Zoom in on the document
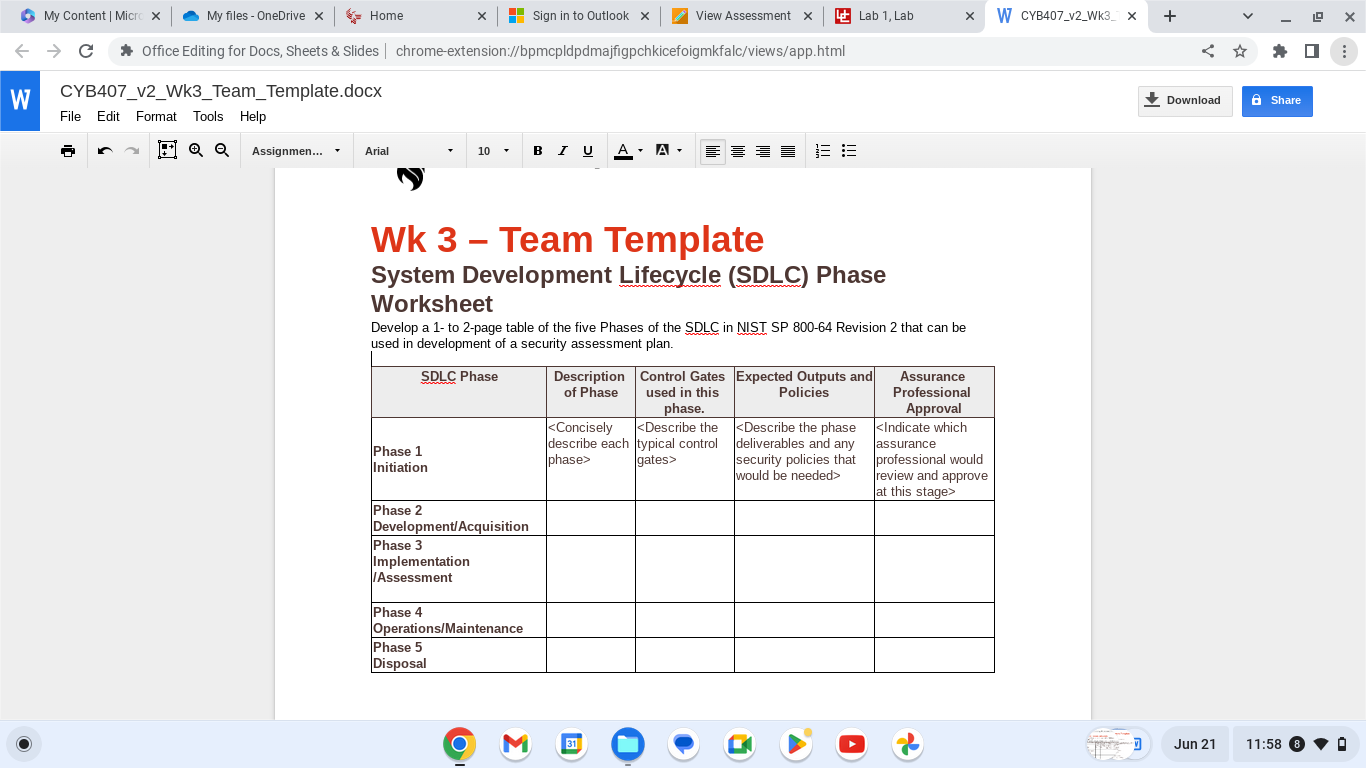 tap(195, 150)
